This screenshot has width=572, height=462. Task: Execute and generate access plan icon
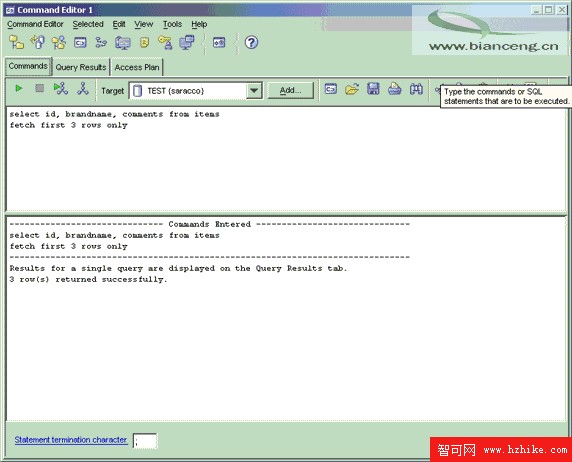[61, 89]
